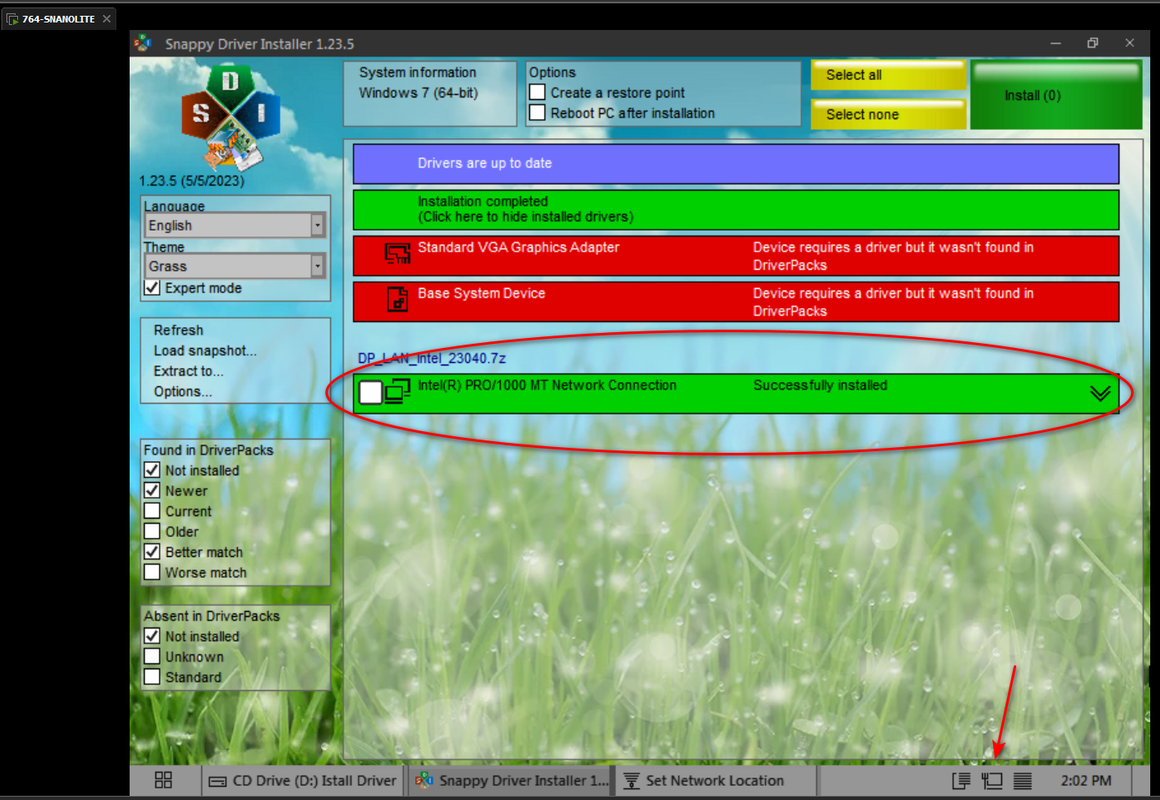The height and width of the screenshot is (800, 1160).
Task: Check the Standard filter
Action: (152, 676)
